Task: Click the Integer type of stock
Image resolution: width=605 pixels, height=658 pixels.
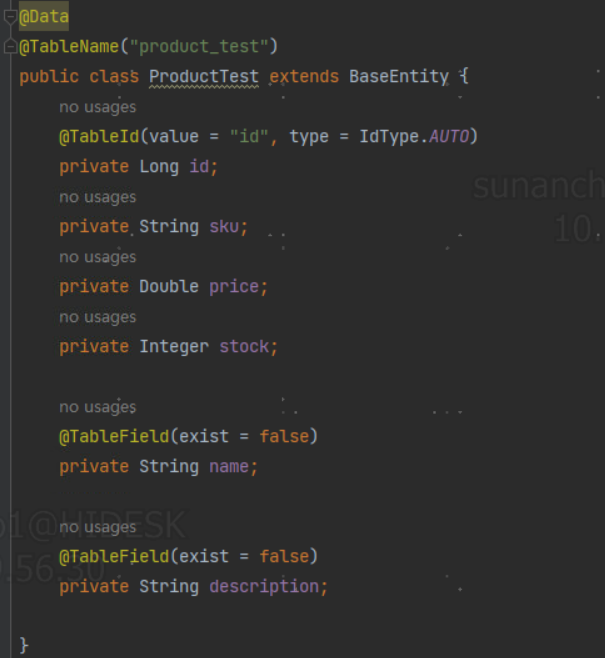Action: coord(174,347)
